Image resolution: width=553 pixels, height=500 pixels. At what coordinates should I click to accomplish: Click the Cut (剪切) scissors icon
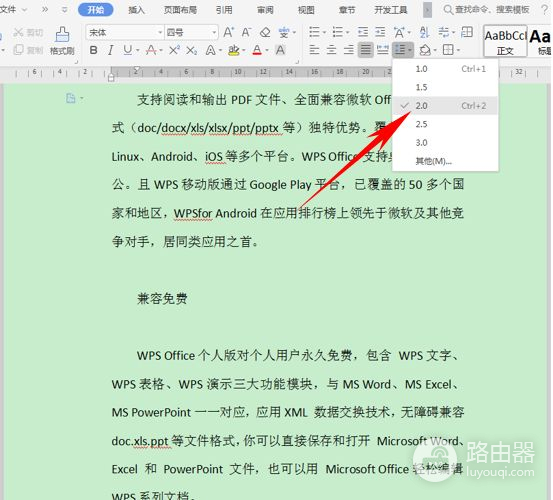[18, 33]
